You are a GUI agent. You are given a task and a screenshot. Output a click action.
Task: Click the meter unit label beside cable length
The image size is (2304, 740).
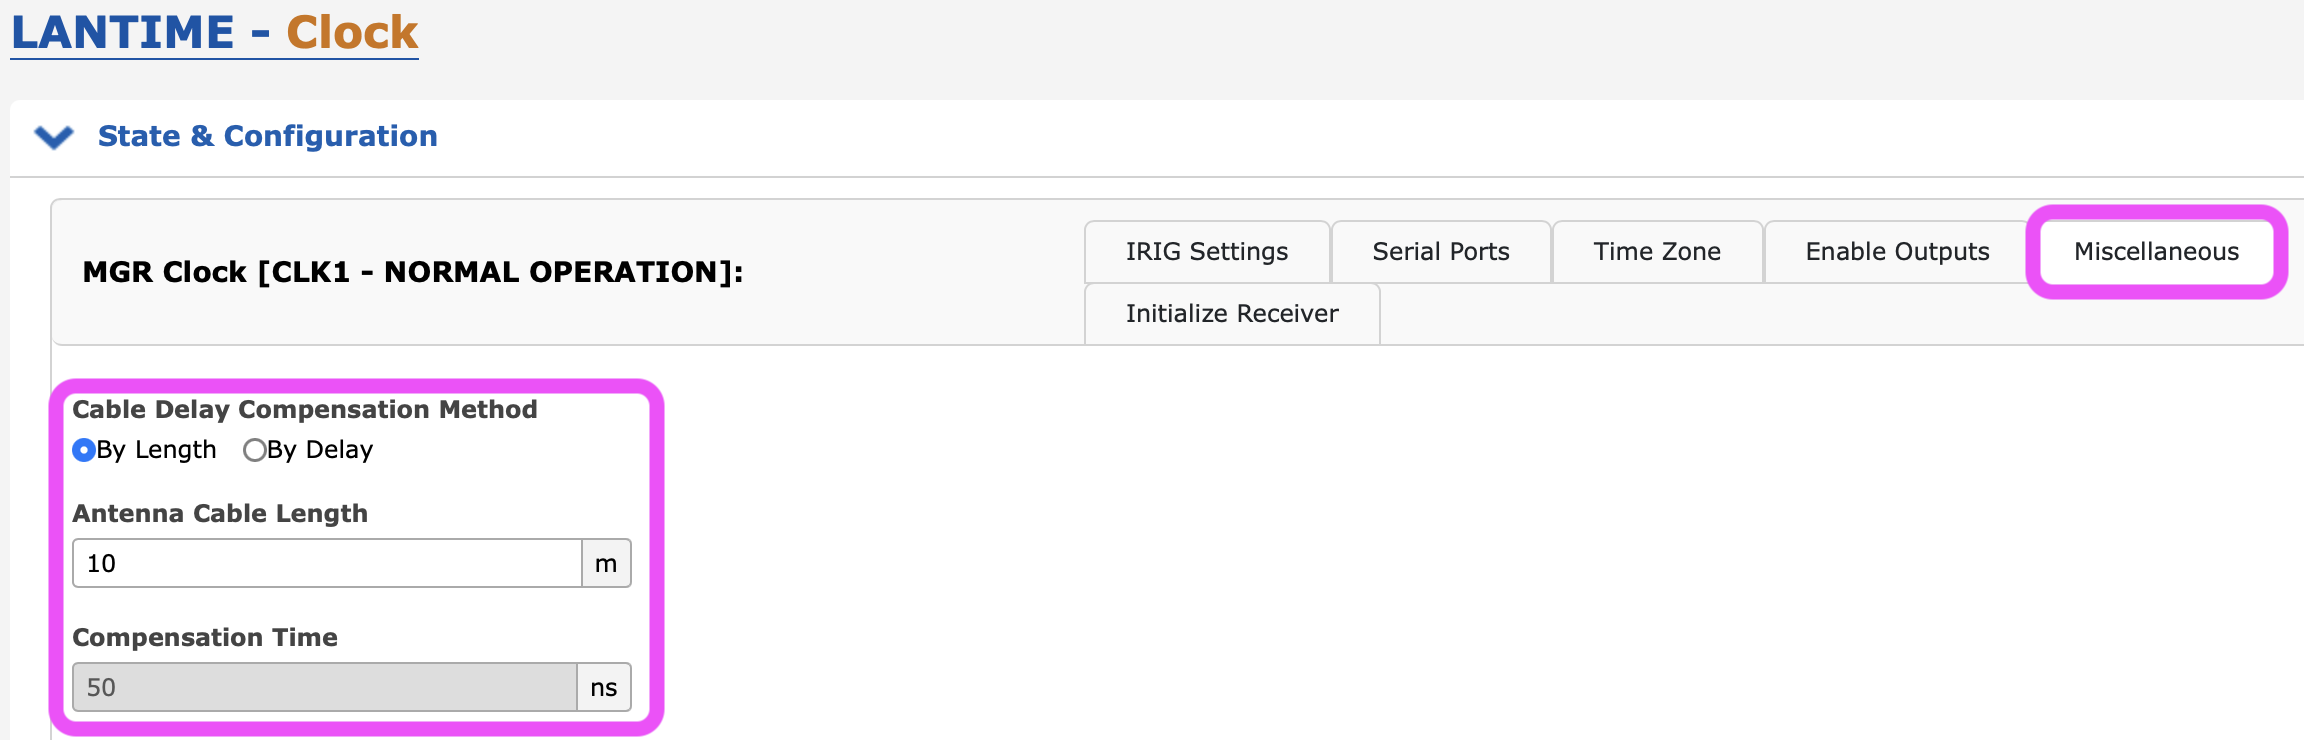pos(606,563)
